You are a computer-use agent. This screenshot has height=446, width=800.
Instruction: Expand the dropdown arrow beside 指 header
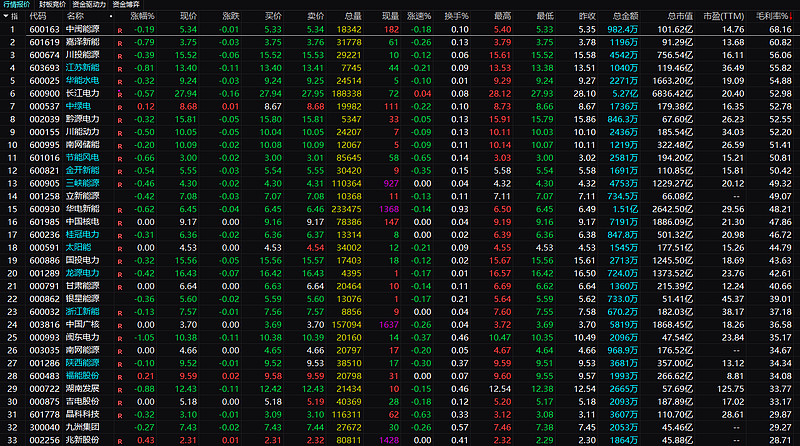(x=6, y=16)
